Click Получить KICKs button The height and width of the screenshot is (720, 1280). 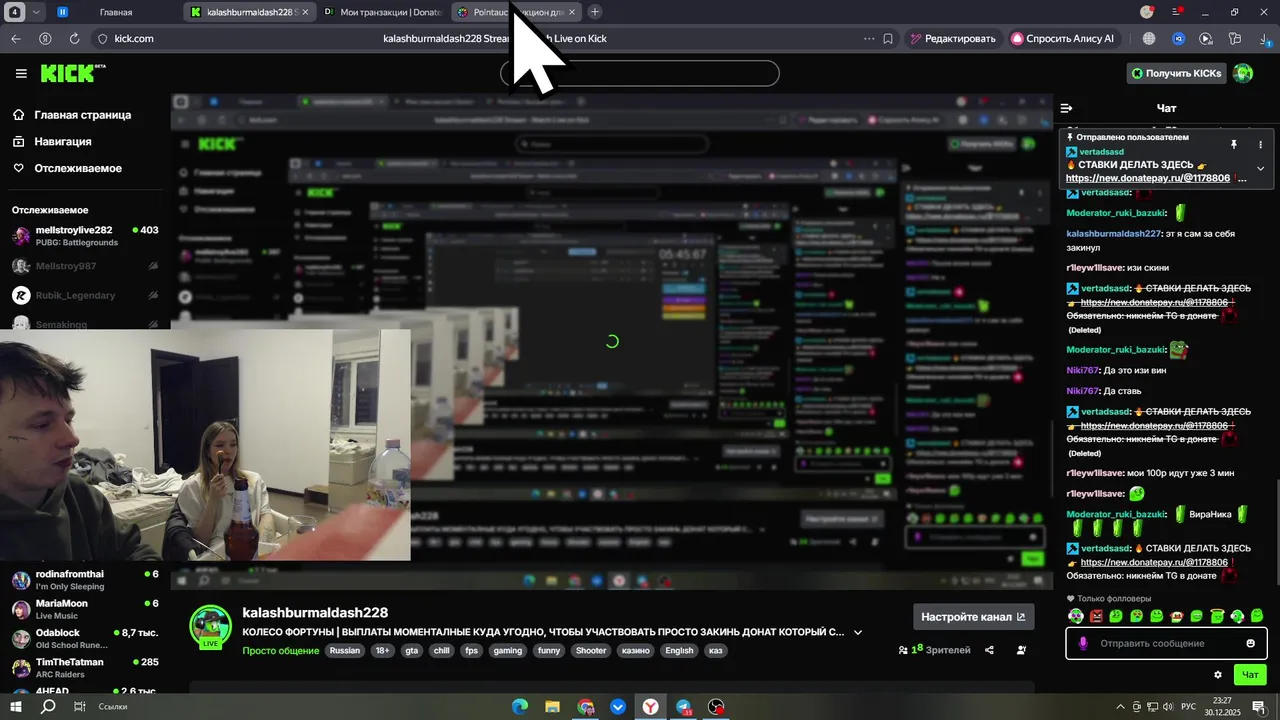pyautogui.click(x=1176, y=73)
